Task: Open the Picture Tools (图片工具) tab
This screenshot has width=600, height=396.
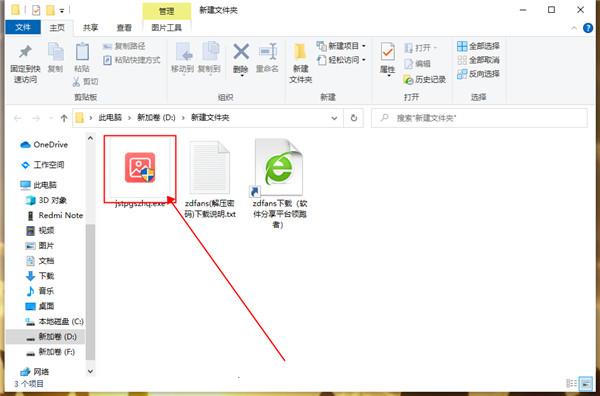Action: point(166,28)
